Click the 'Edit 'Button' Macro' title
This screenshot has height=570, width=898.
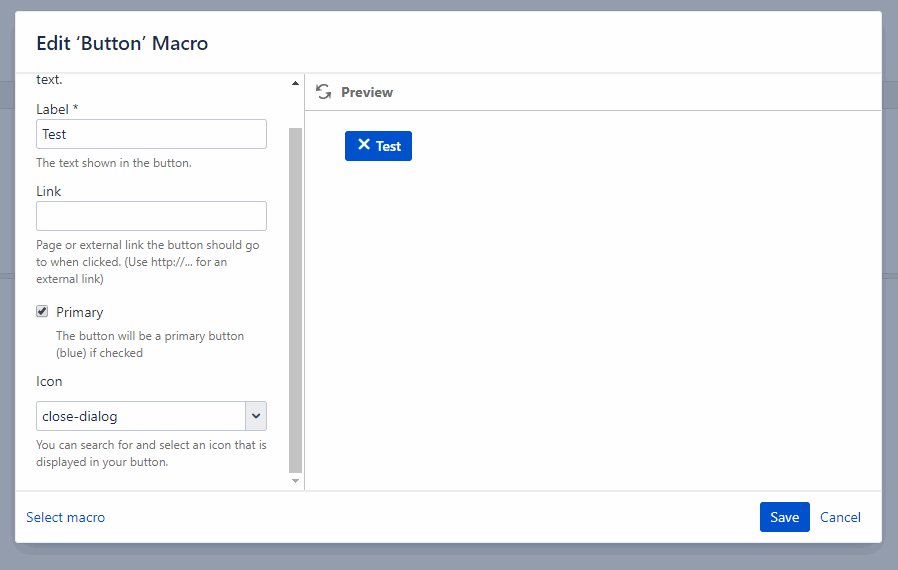(x=122, y=44)
